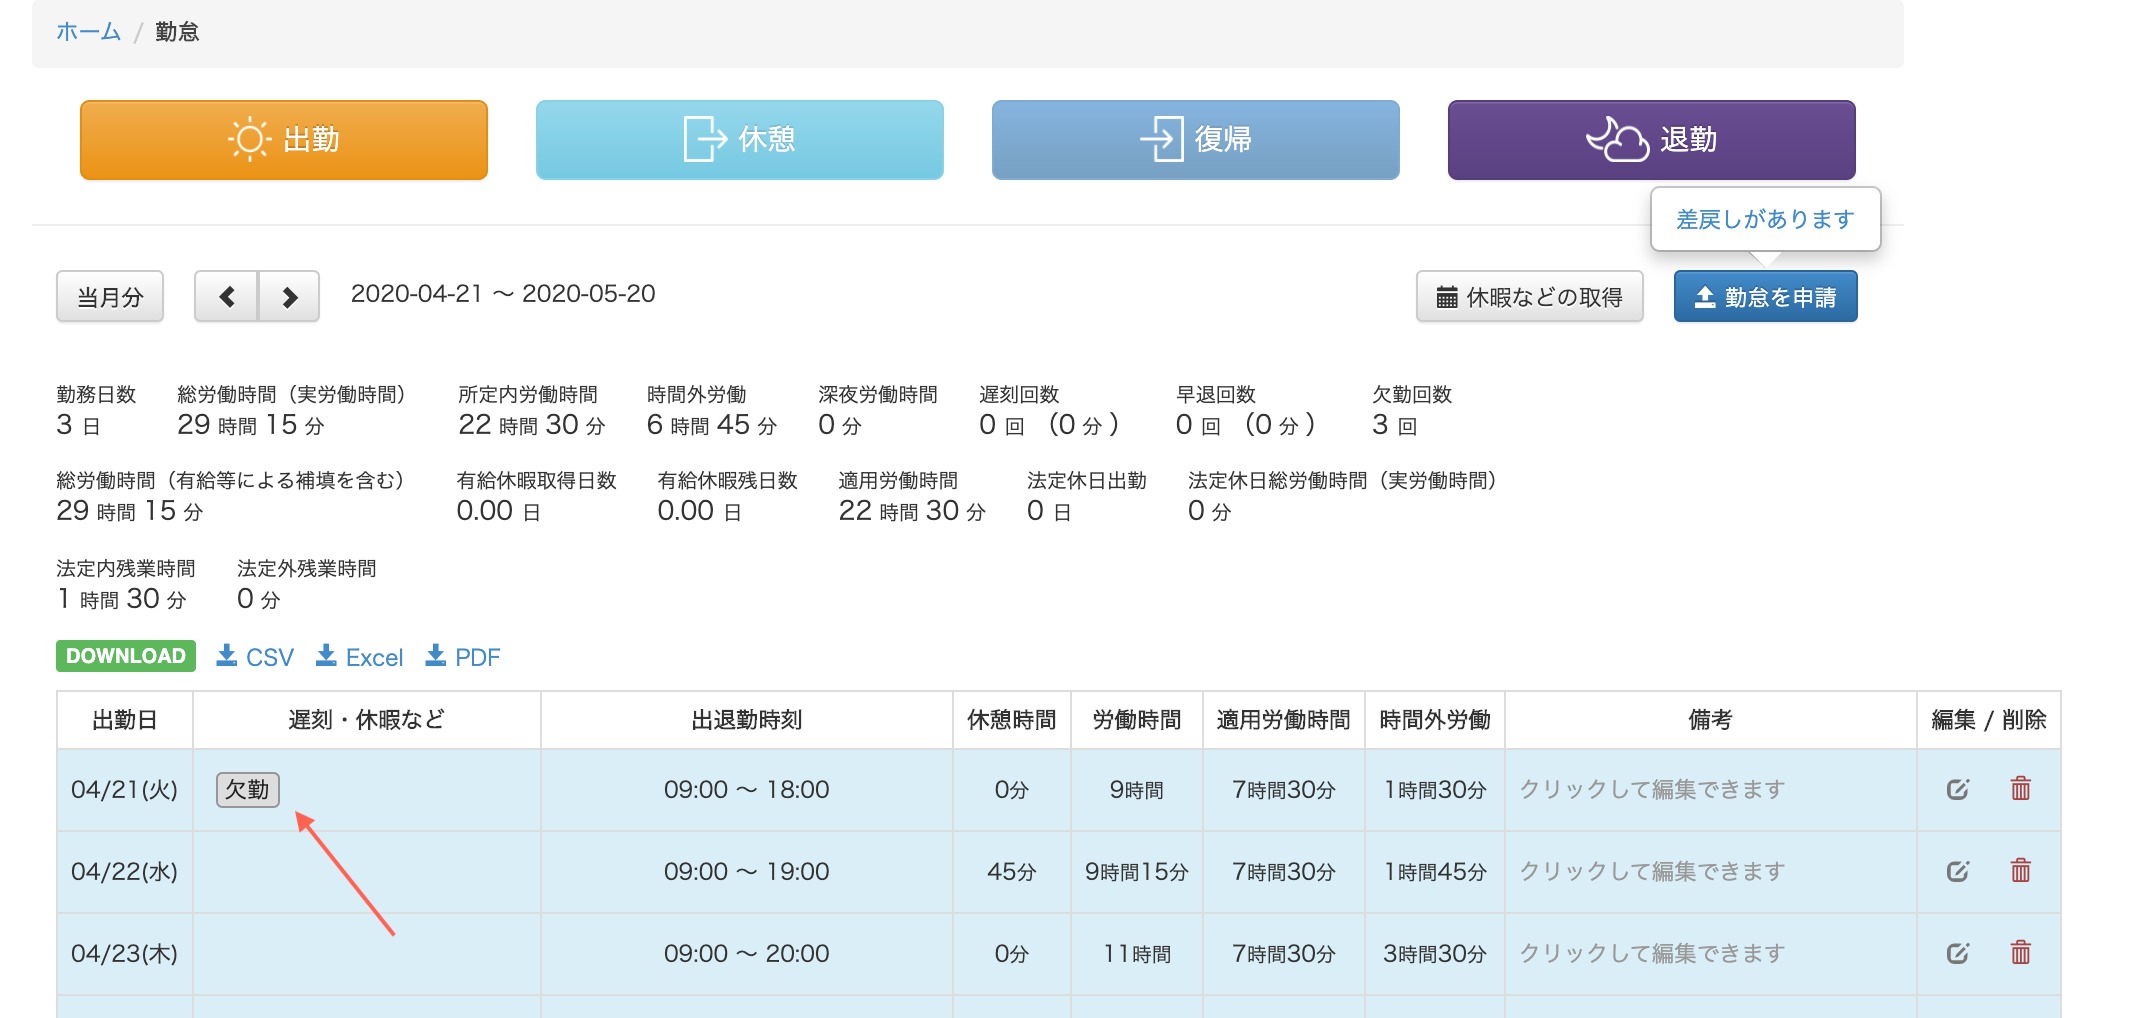Click the 休憩 break button
The height and width of the screenshot is (1018, 2142).
tap(740, 140)
